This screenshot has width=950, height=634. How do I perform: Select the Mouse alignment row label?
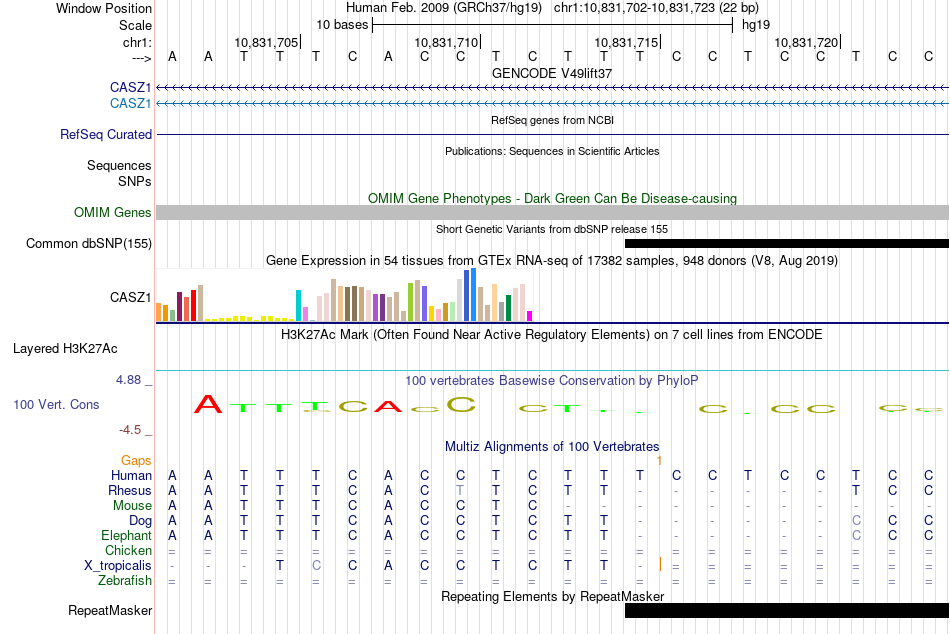pos(132,506)
